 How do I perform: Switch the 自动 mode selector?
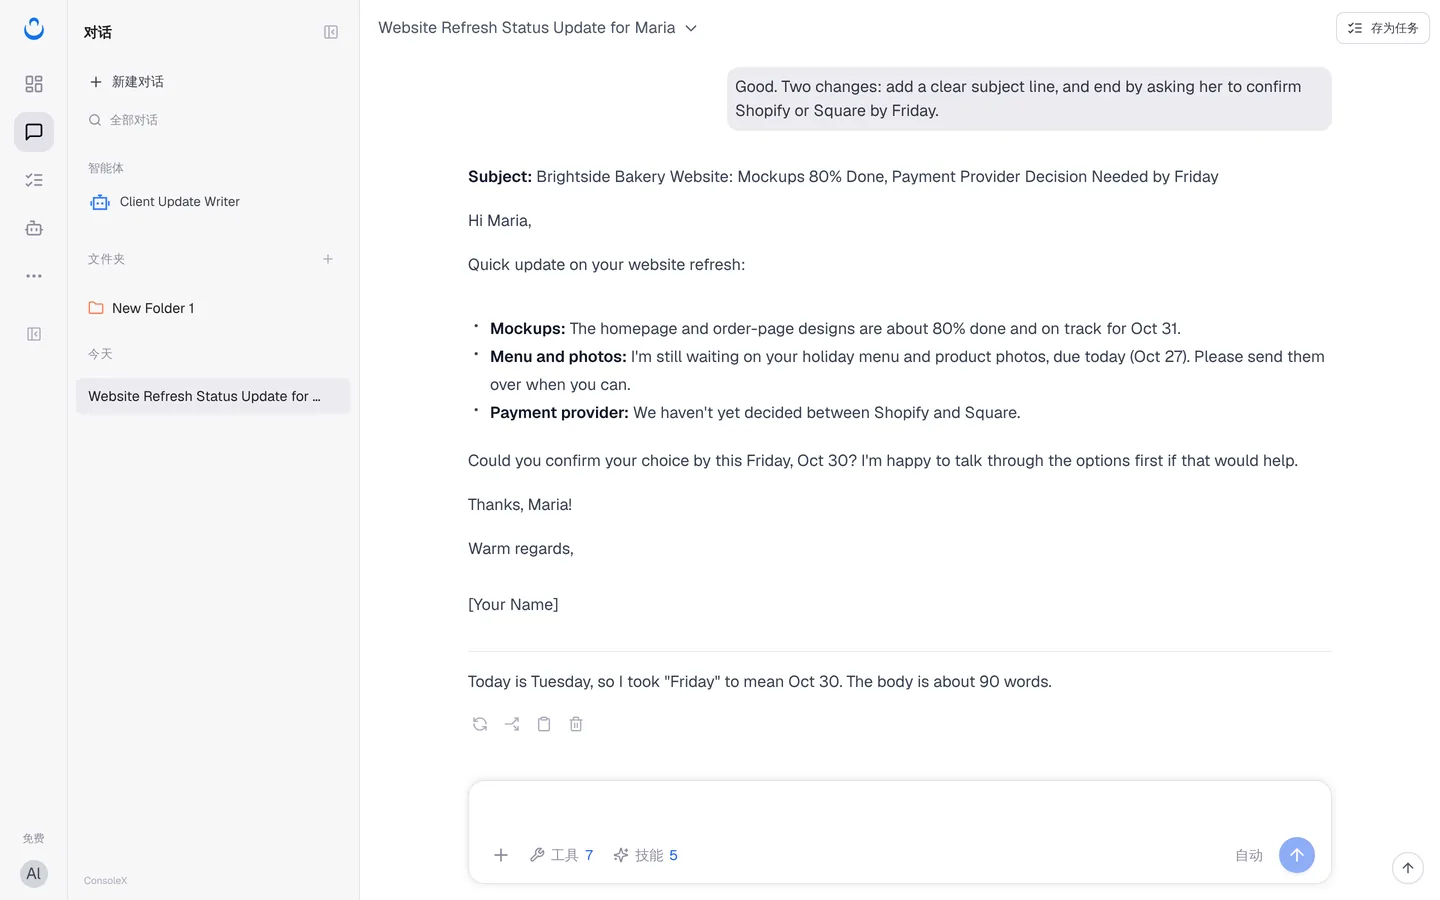click(x=1249, y=855)
